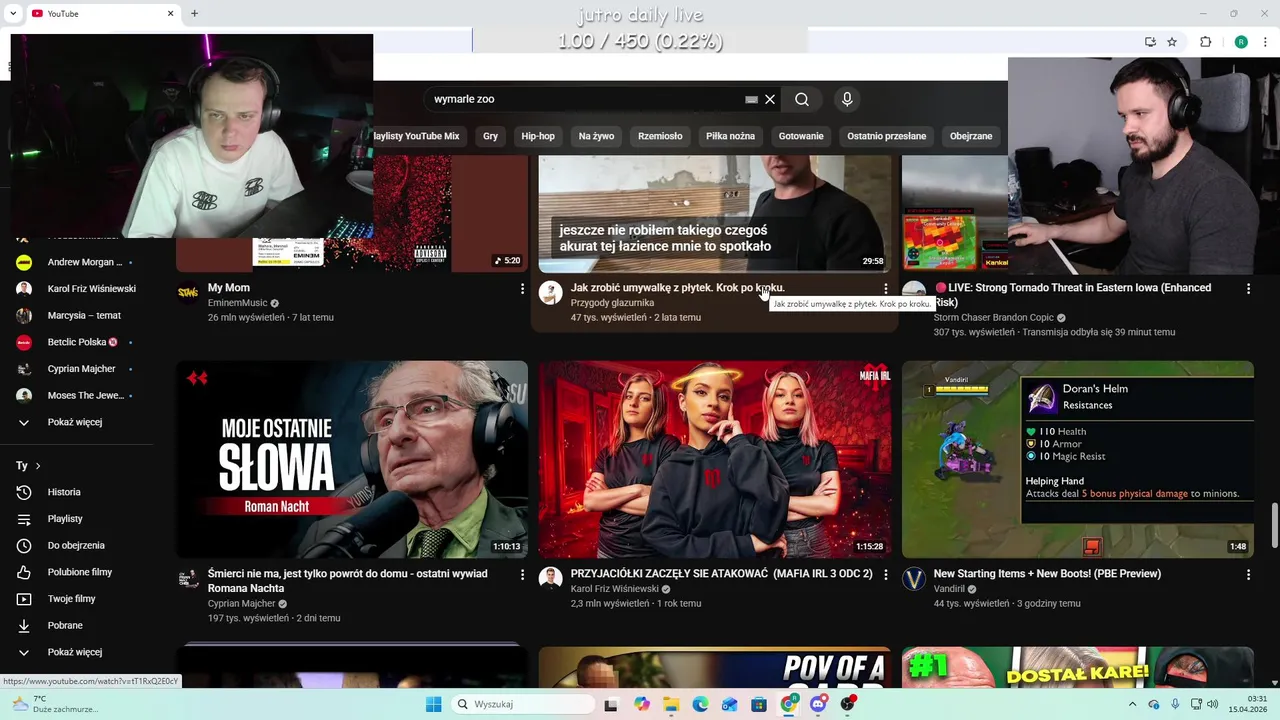Open Chrome extensions puzzle icon
1280x720 pixels.
click(x=1205, y=42)
